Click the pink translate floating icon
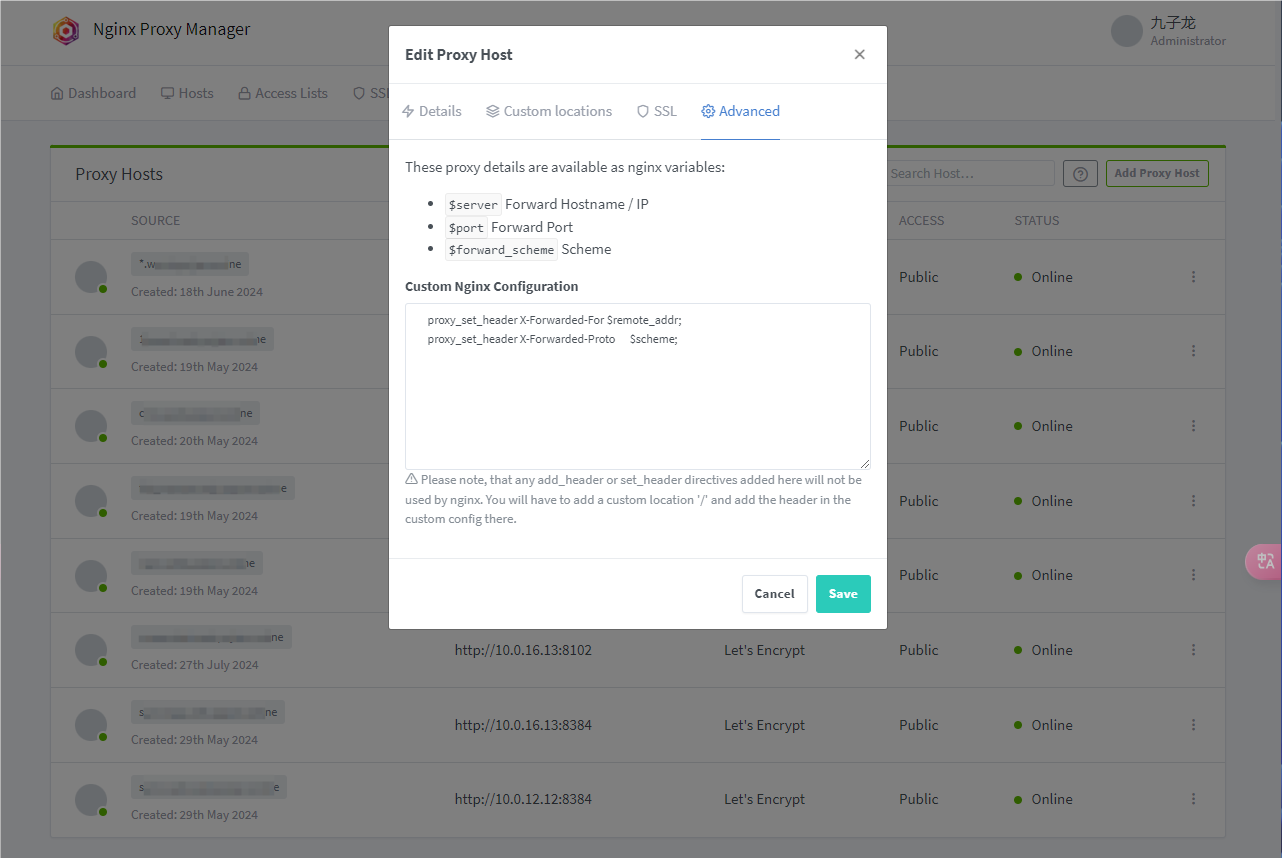Screen dimensions: 1282x858 coord(1264,561)
